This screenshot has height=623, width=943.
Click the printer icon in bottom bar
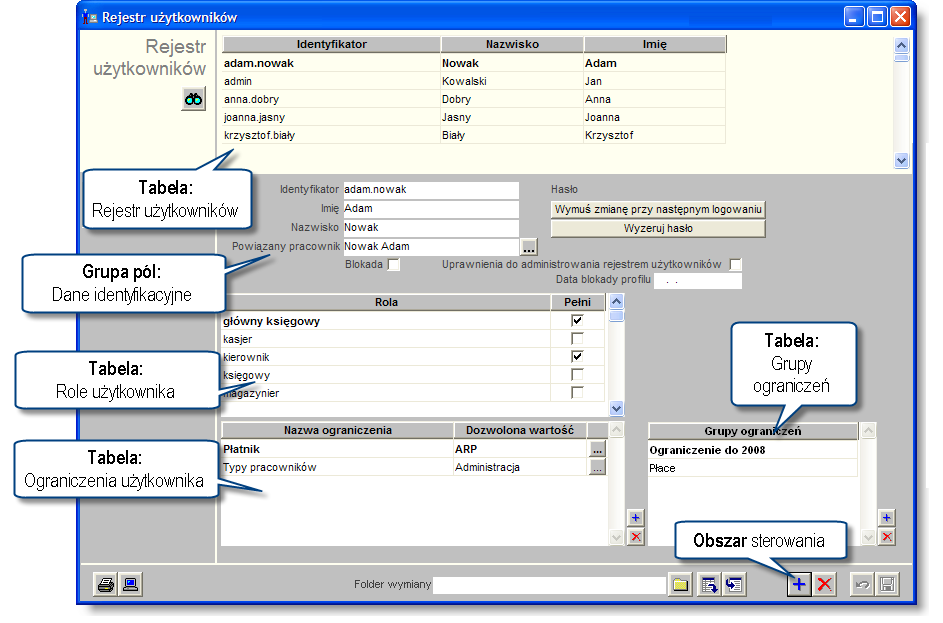pyautogui.click(x=106, y=585)
